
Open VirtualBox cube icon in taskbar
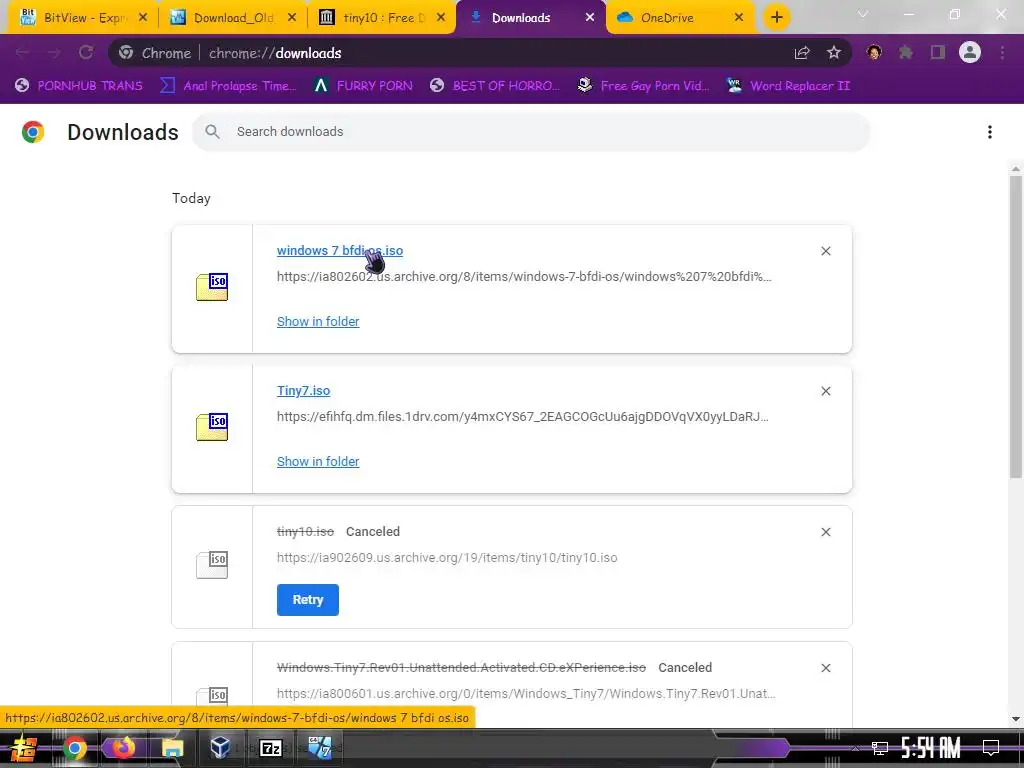point(220,747)
